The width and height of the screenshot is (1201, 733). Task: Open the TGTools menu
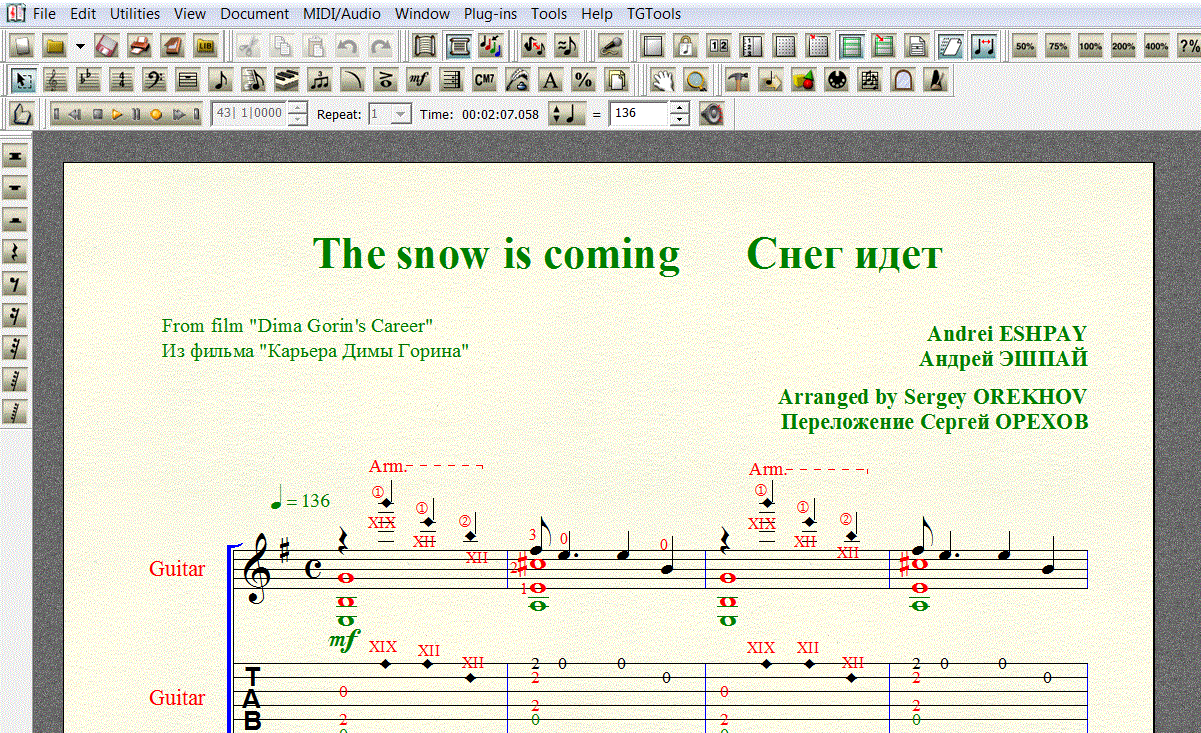(x=654, y=14)
